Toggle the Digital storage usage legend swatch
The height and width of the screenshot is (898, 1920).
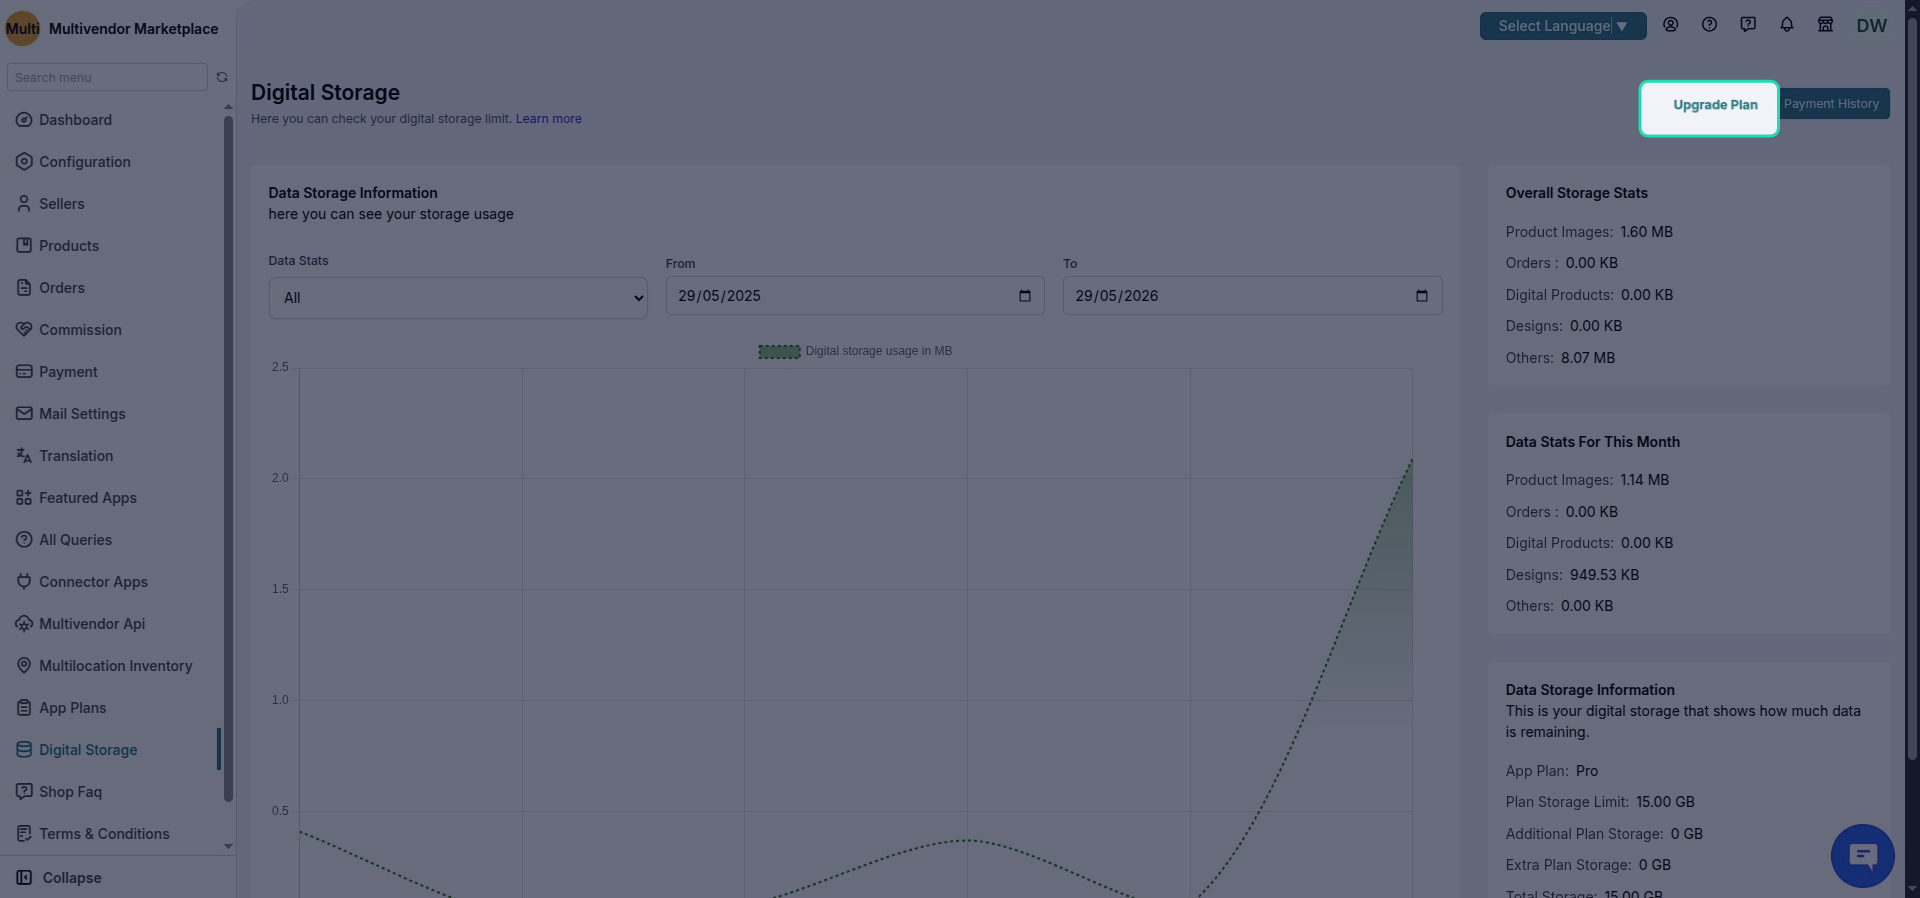779,351
